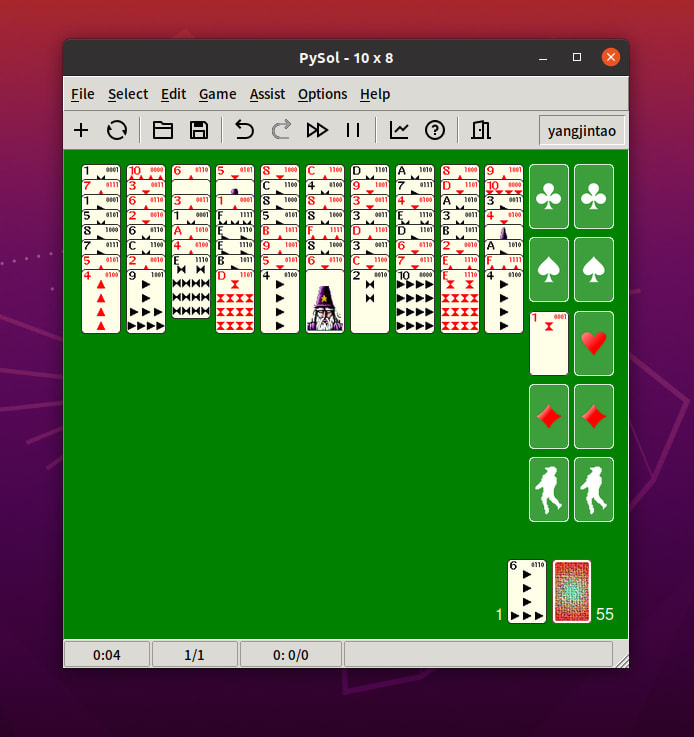
Task: Open the Select menu
Action: click(x=128, y=94)
